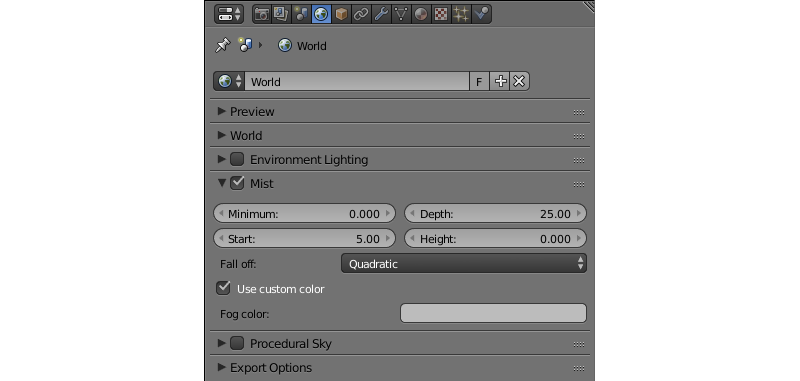Increase Minimum with its right arrow
Screen dimensions: 800x381
tap(388, 214)
